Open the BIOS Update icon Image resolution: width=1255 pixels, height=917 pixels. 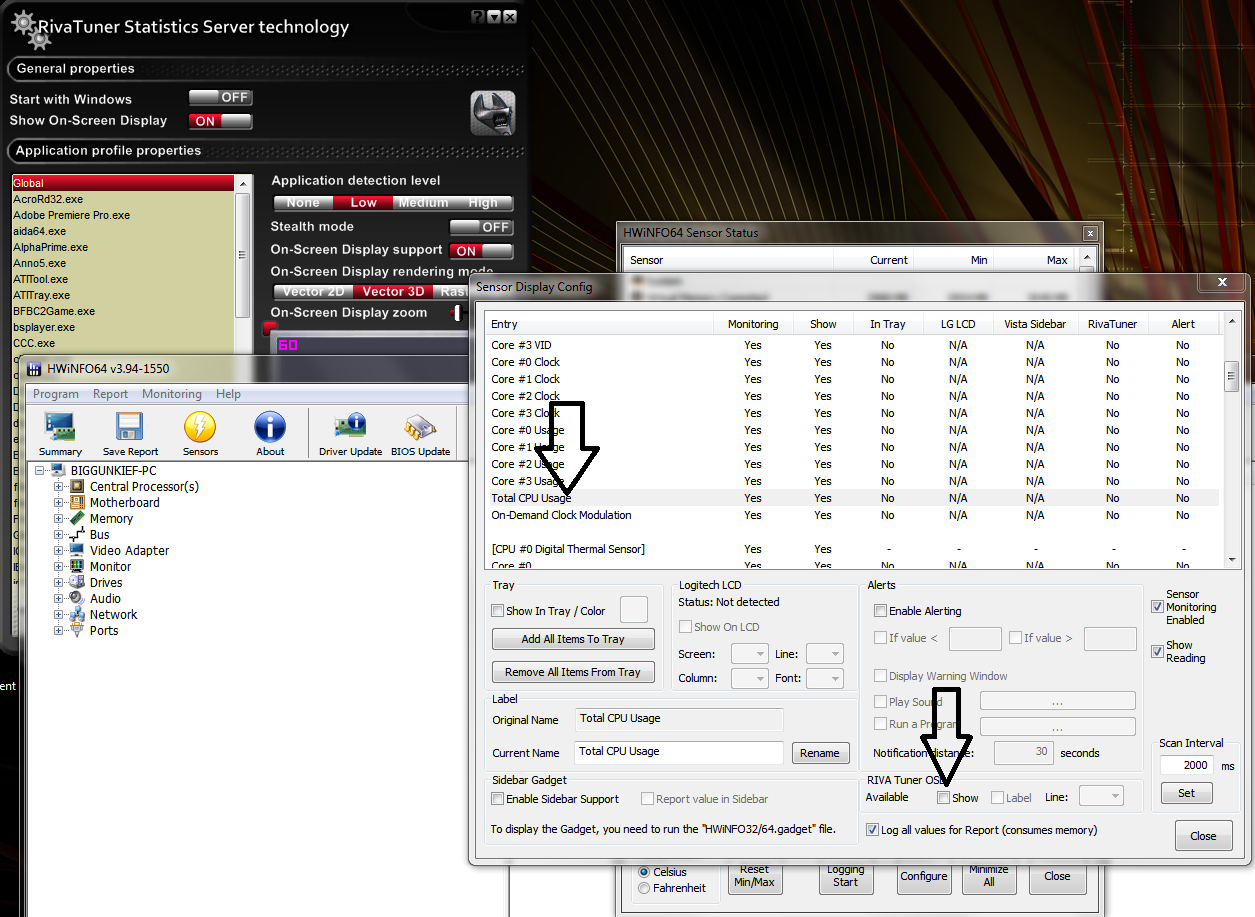pyautogui.click(x=420, y=427)
